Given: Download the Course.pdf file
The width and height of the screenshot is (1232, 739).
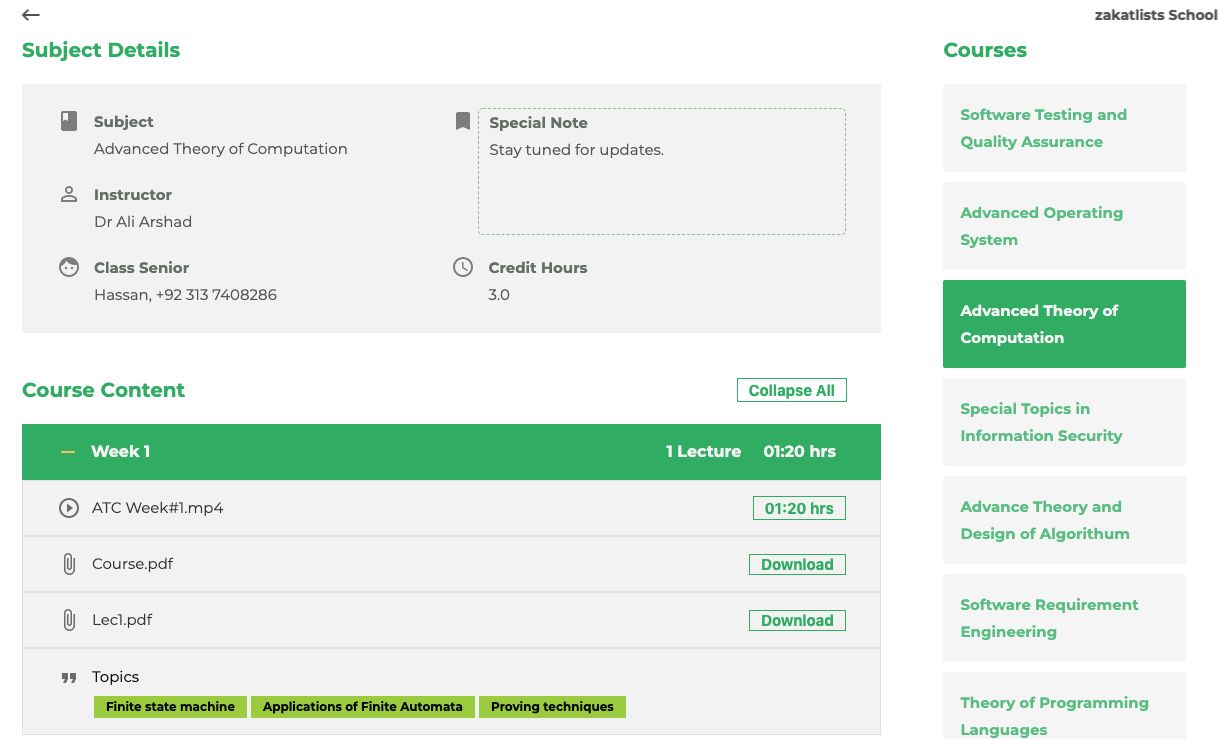Looking at the screenshot, I should coord(797,564).
